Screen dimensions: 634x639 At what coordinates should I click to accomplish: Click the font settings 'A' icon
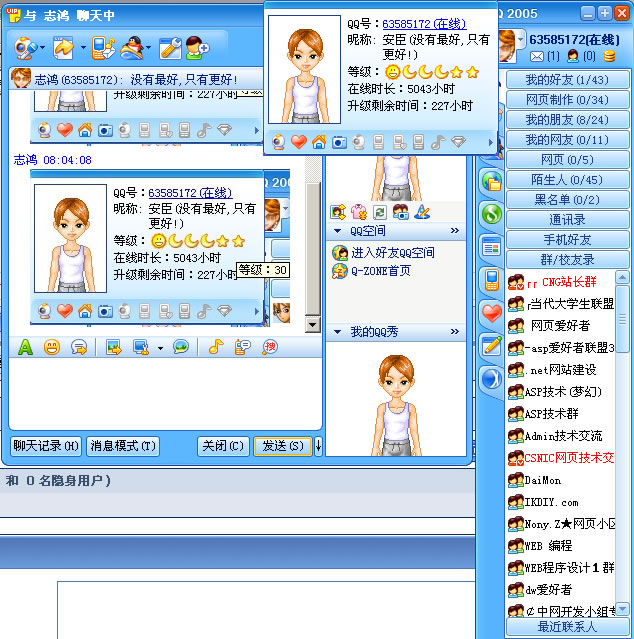click(x=25, y=347)
